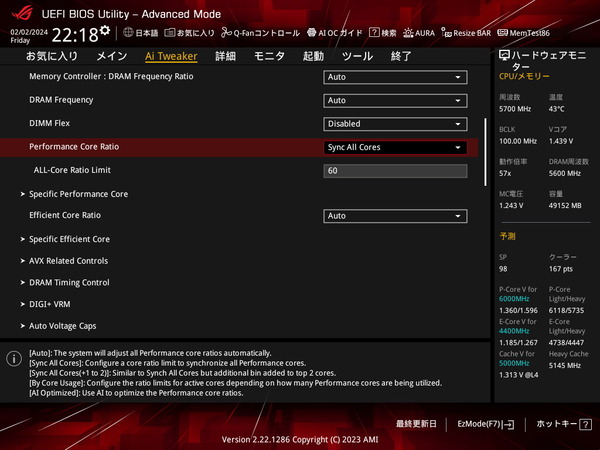600x450 pixels.
Task: Click the 167 pts cooler score
Action: coord(561,269)
